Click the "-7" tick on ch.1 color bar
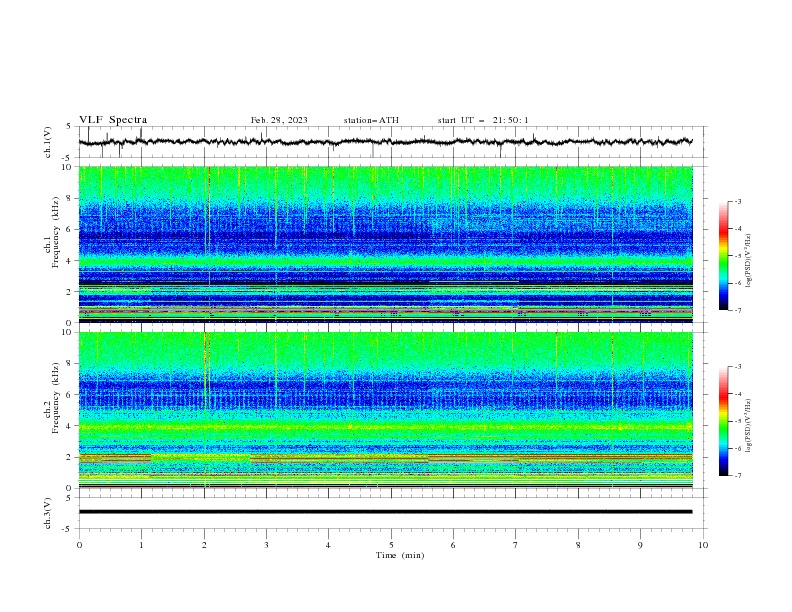792x612 pixels. tap(738, 310)
